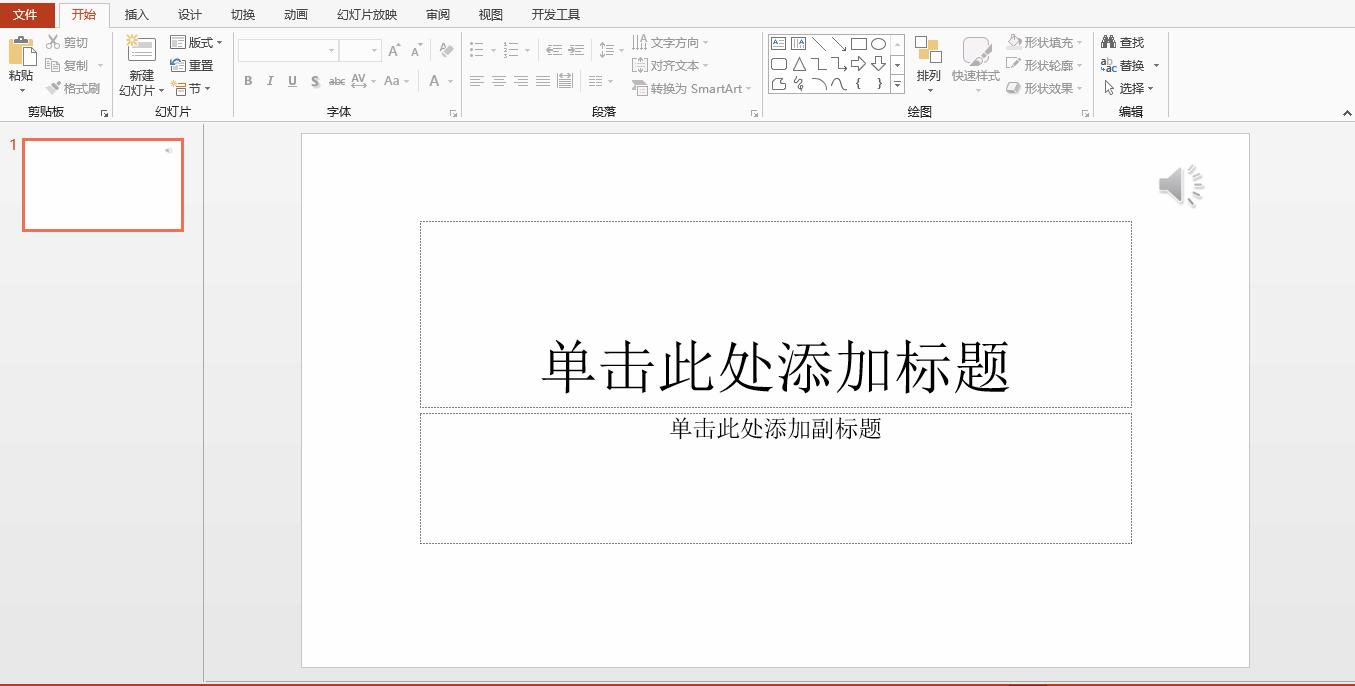This screenshot has width=1355, height=686.
Task: Open Find (查找) in the editing group
Action: click(1122, 42)
